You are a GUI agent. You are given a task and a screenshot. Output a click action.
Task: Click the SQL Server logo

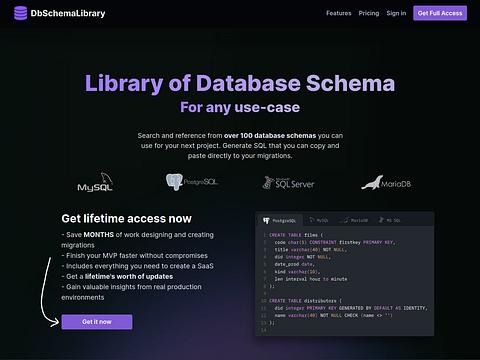click(x=288, y=183)
